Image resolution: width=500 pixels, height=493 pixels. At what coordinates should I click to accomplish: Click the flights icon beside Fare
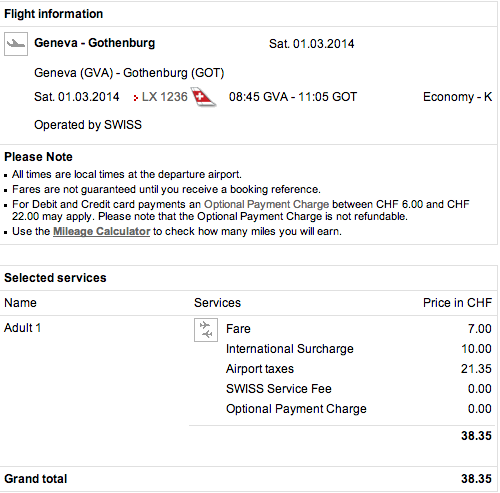(206, 330)
